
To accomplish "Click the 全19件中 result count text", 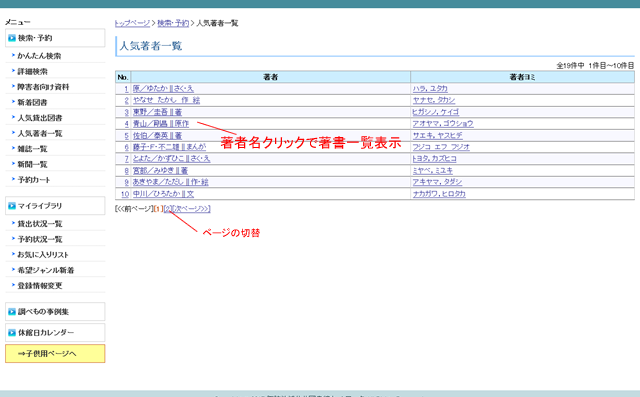I will [x=571, y=65].
